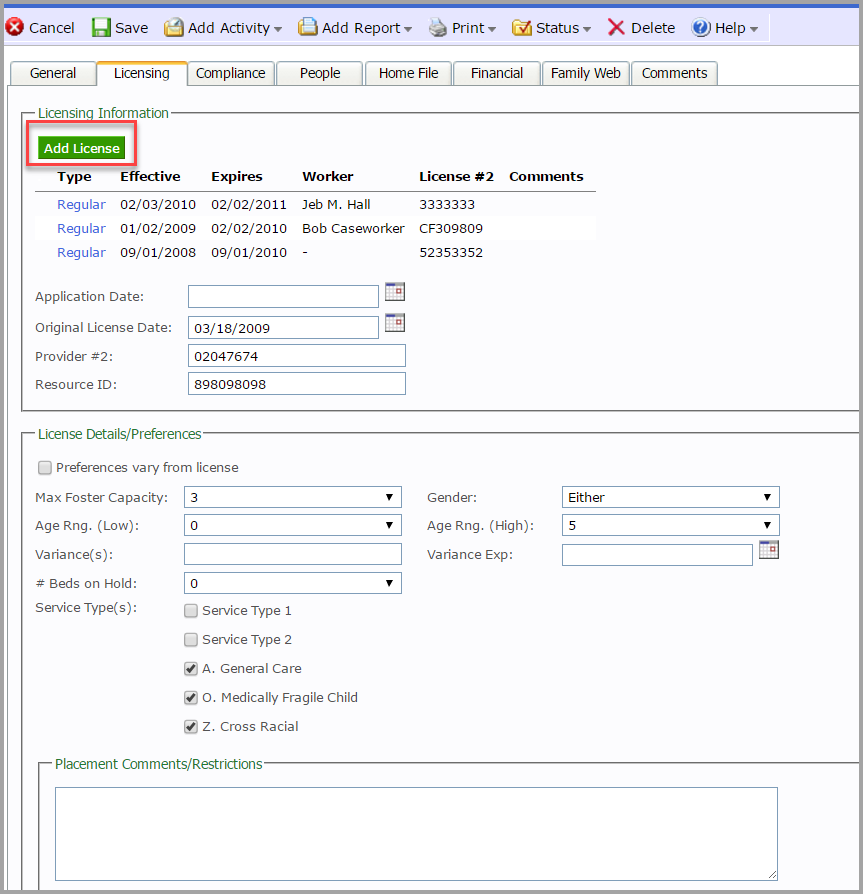This screenshot has height=894, width=863.
Task: Click the Worker column header
Action: point(328,177)
